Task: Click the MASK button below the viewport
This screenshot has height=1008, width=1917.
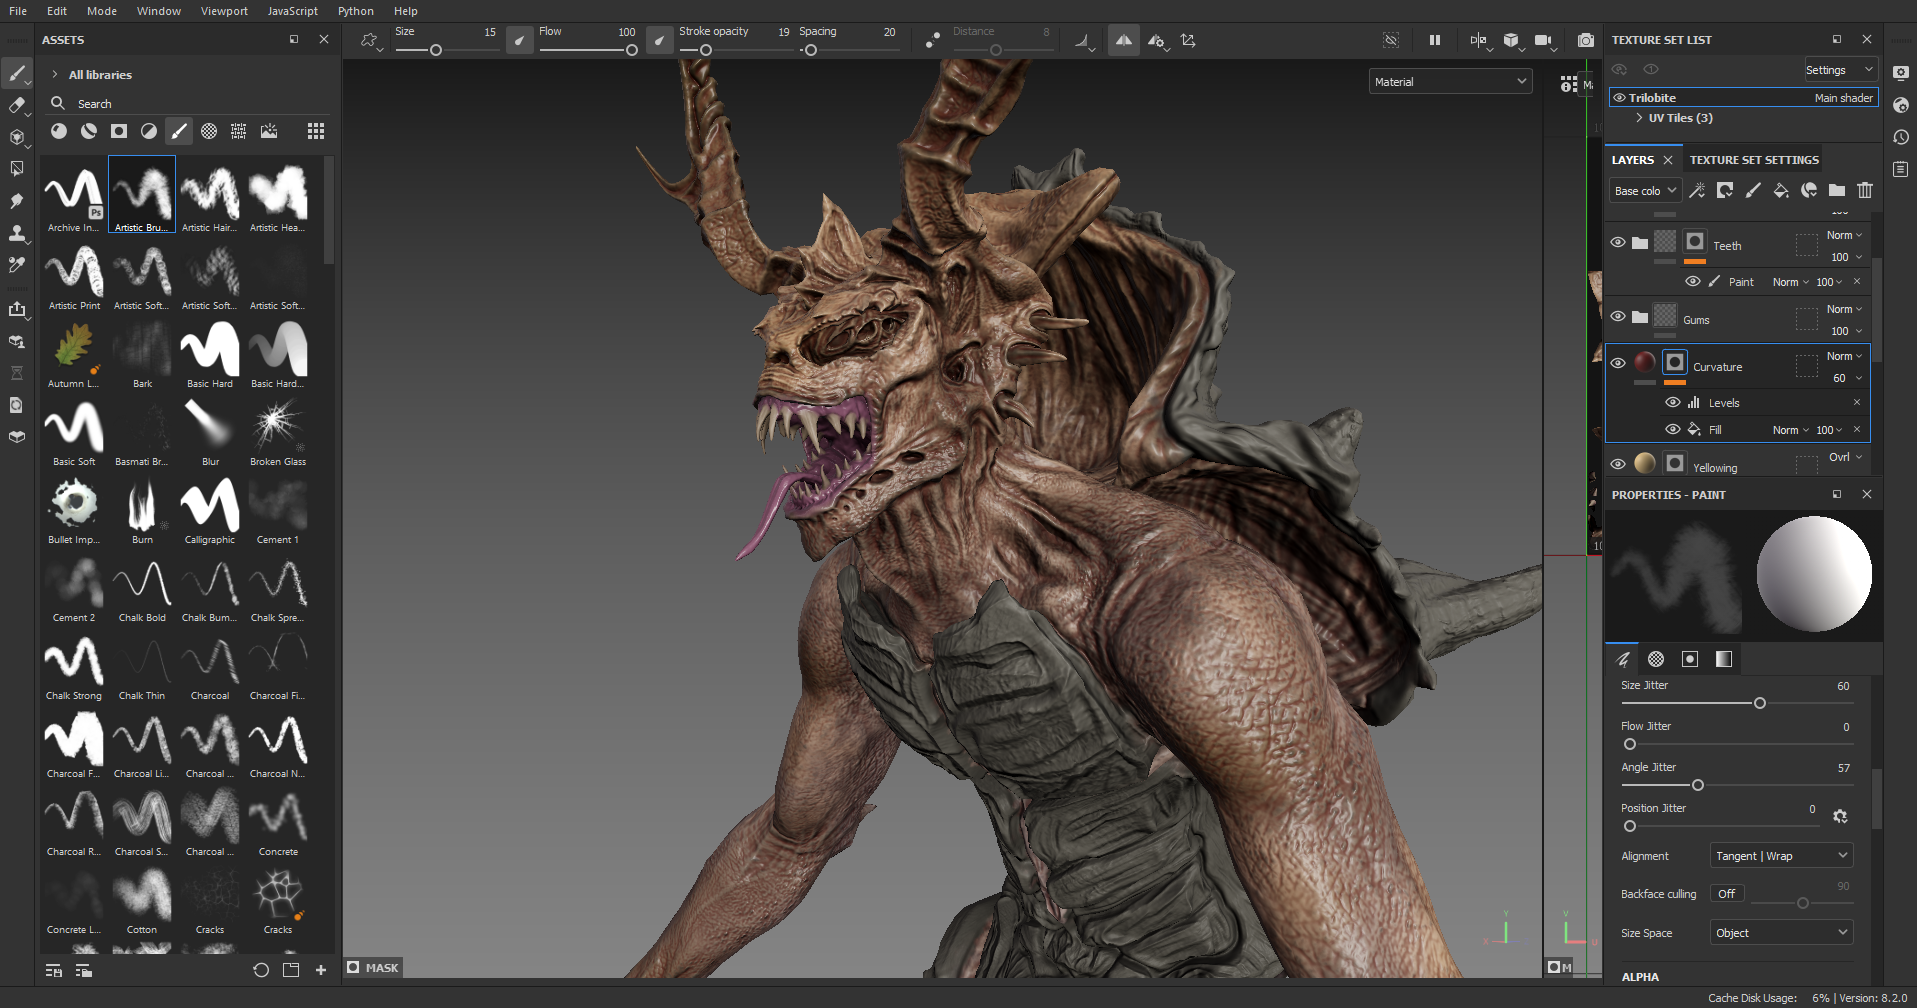Action: (x=373, y=968)
